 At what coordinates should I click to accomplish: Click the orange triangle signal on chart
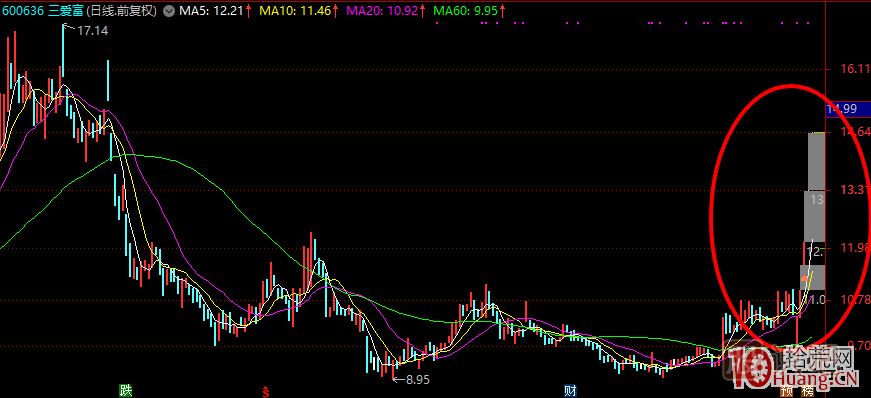pos(804,276)
